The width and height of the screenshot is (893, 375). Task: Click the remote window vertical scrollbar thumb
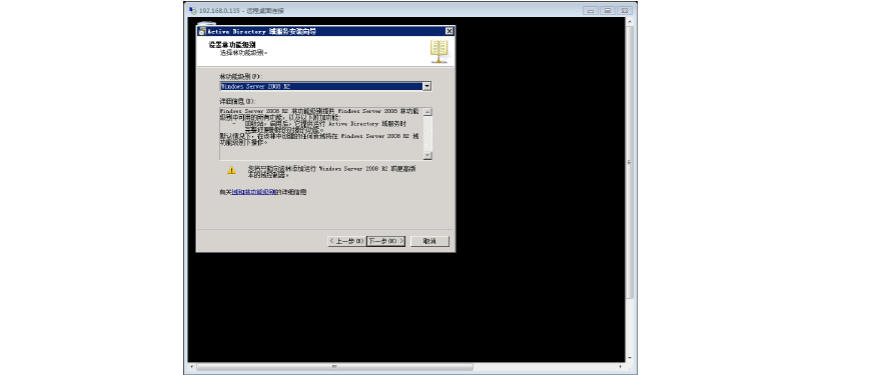click(629, 162)
